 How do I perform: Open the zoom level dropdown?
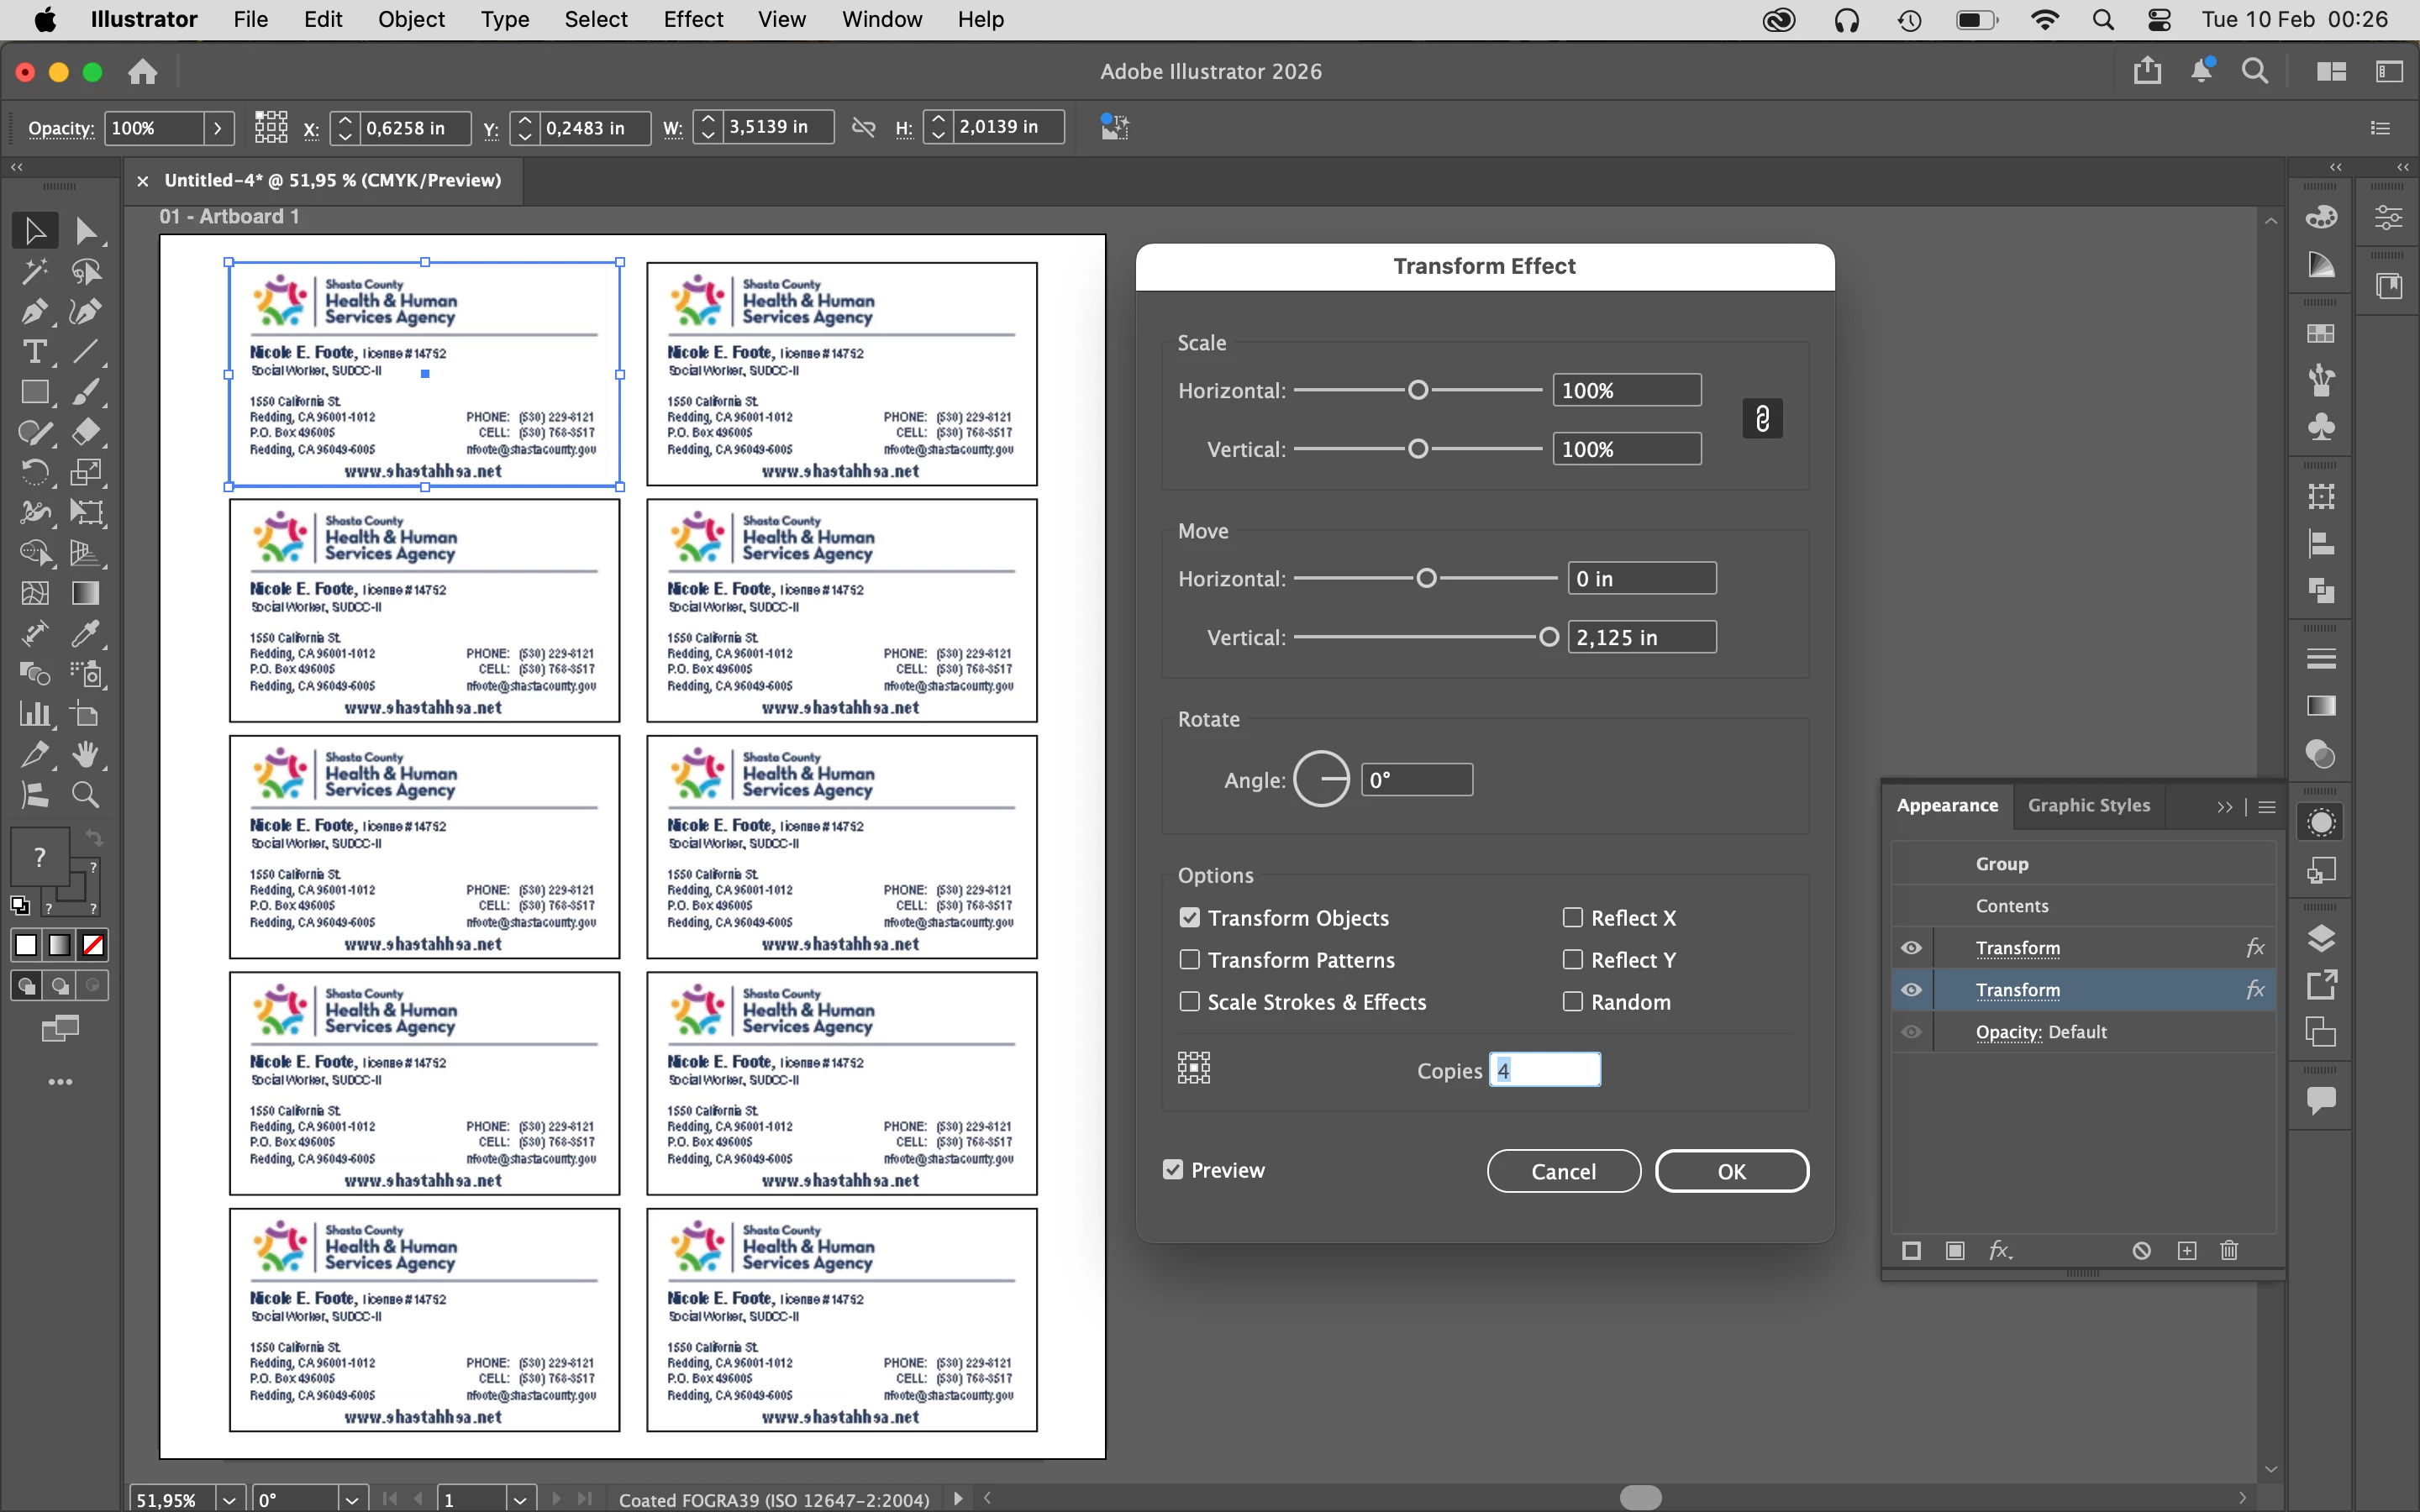click(229, 1499)
